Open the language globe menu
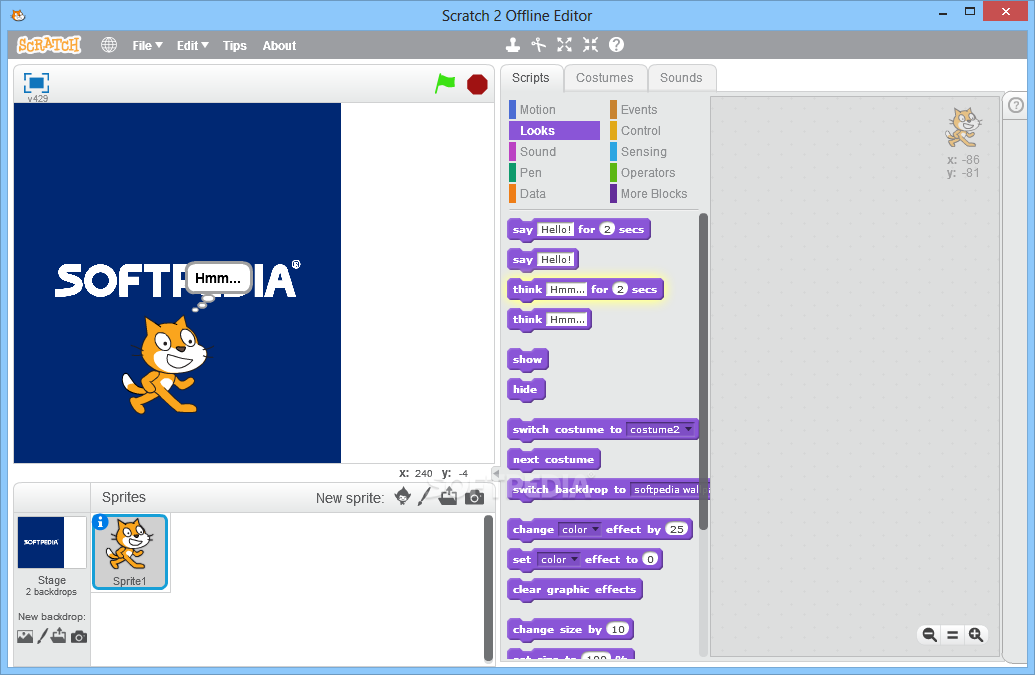Screen dimensions: 1035x675 pyautogui.click(x=109, y=45)
